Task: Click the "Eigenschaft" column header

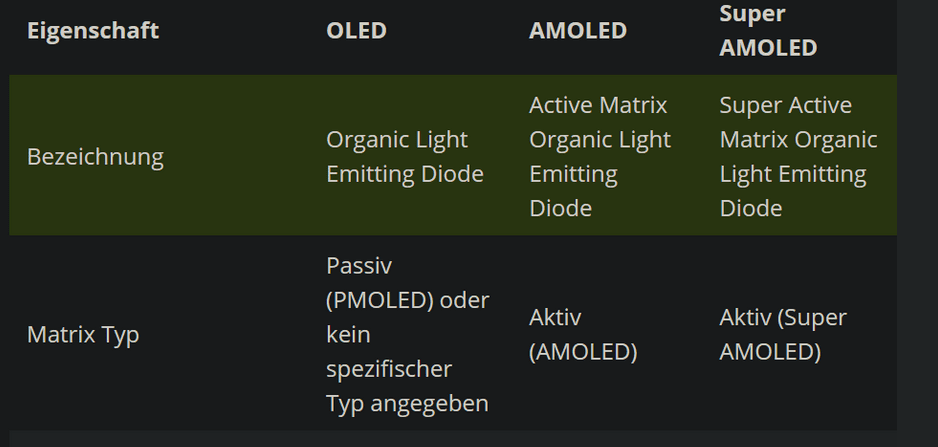Action: (x=93, y=31)
